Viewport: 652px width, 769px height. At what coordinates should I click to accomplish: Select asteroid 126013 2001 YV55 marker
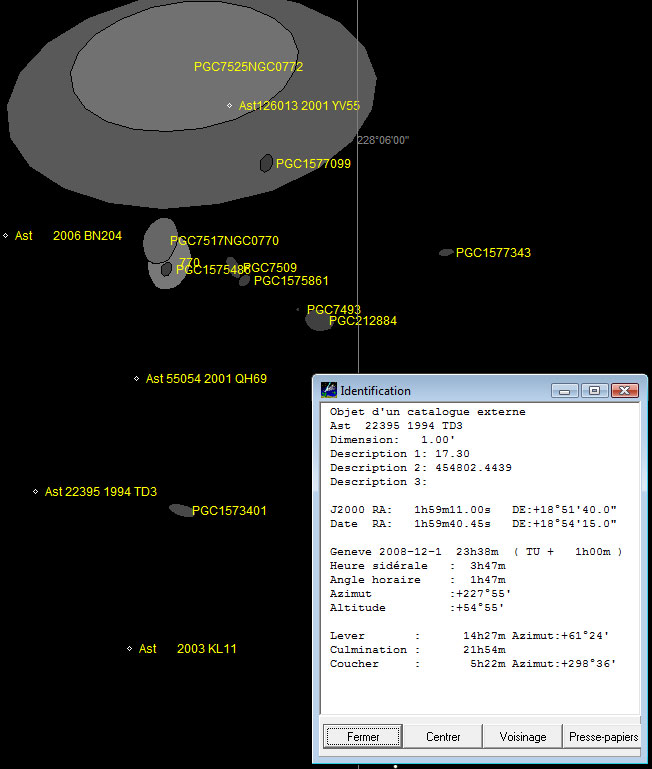[230, 105]
